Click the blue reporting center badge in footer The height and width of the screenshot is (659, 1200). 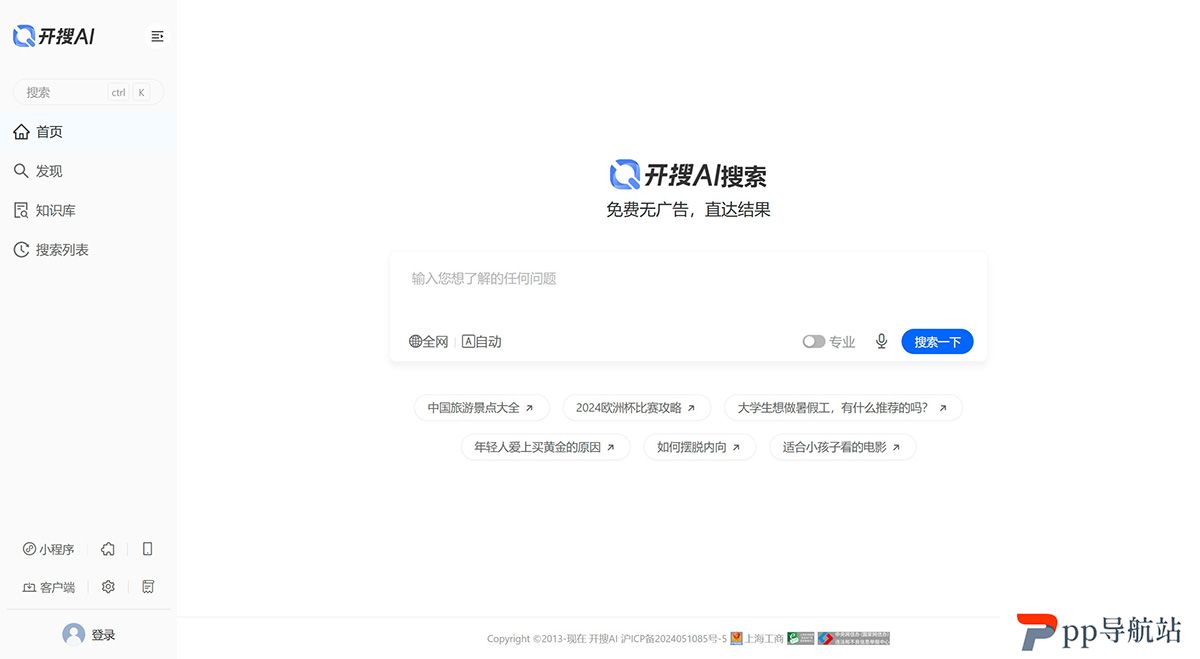[853, 638]
